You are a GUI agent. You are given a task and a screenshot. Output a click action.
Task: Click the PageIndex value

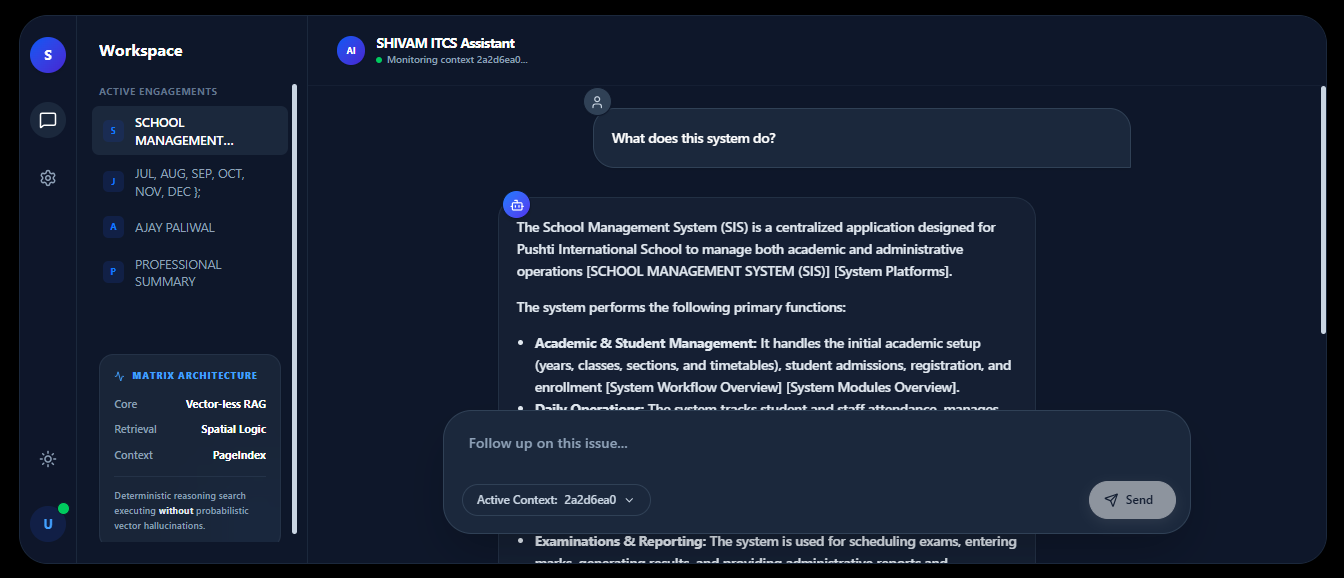point(240,455)
